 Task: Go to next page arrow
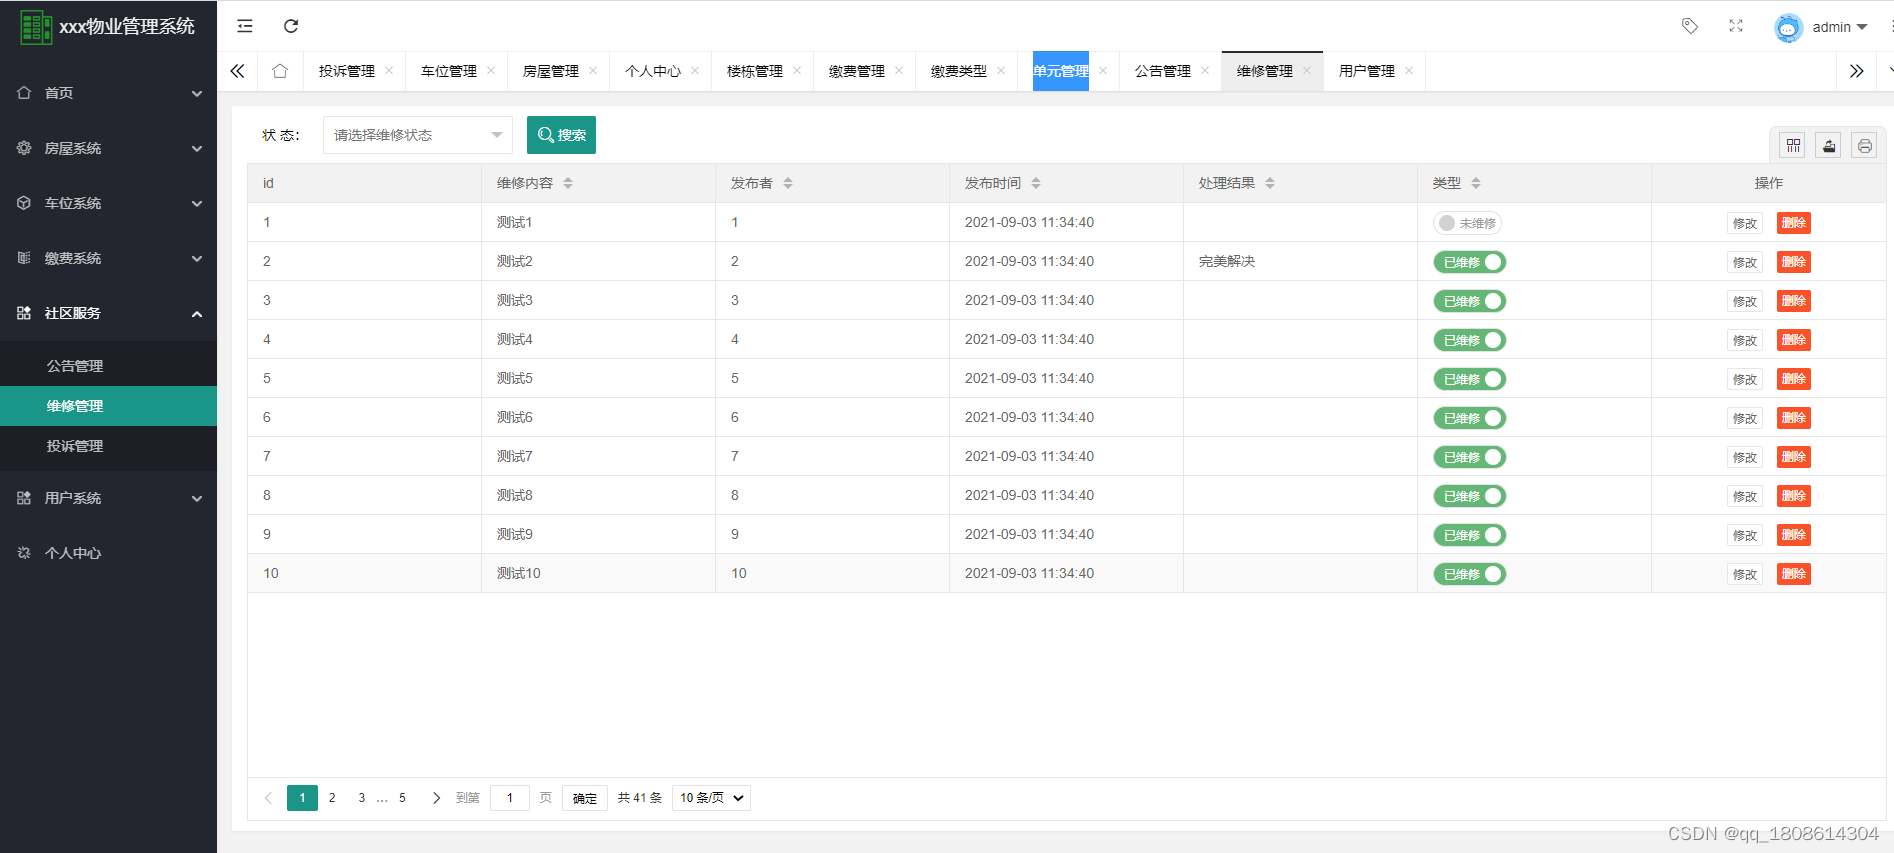436,798
